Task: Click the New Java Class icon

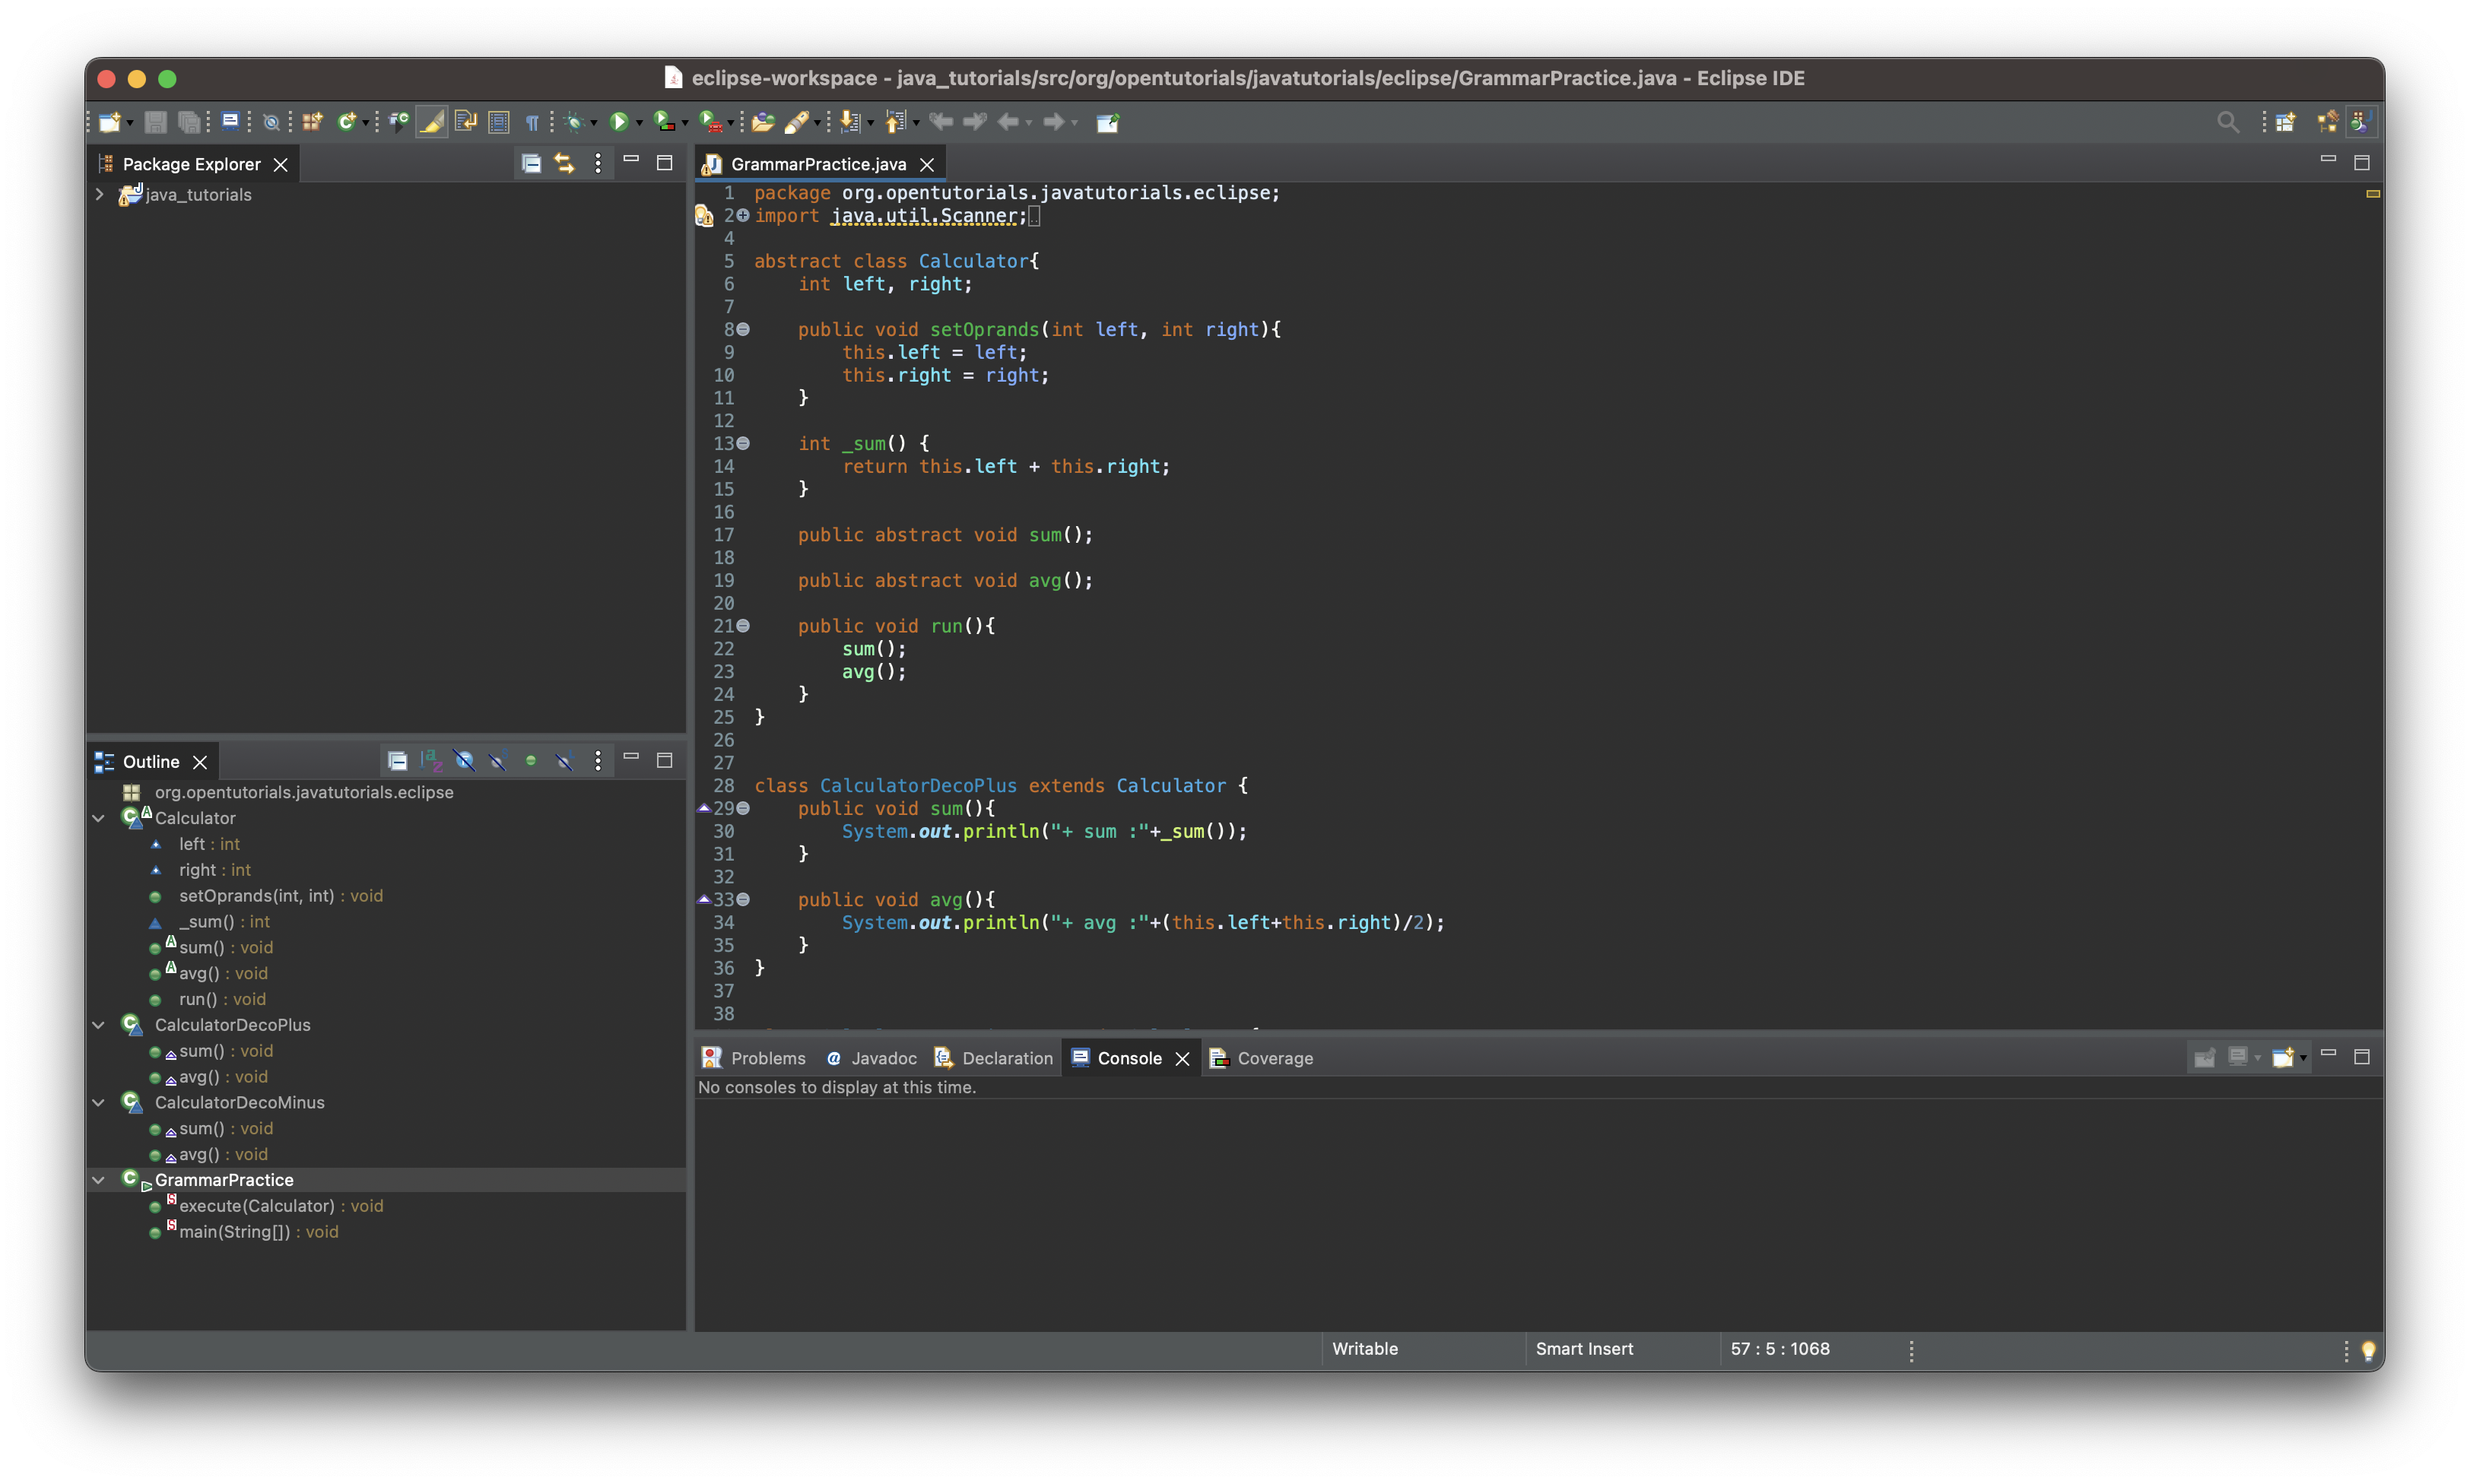Action: pyautogui.click(x=346, y=122)
